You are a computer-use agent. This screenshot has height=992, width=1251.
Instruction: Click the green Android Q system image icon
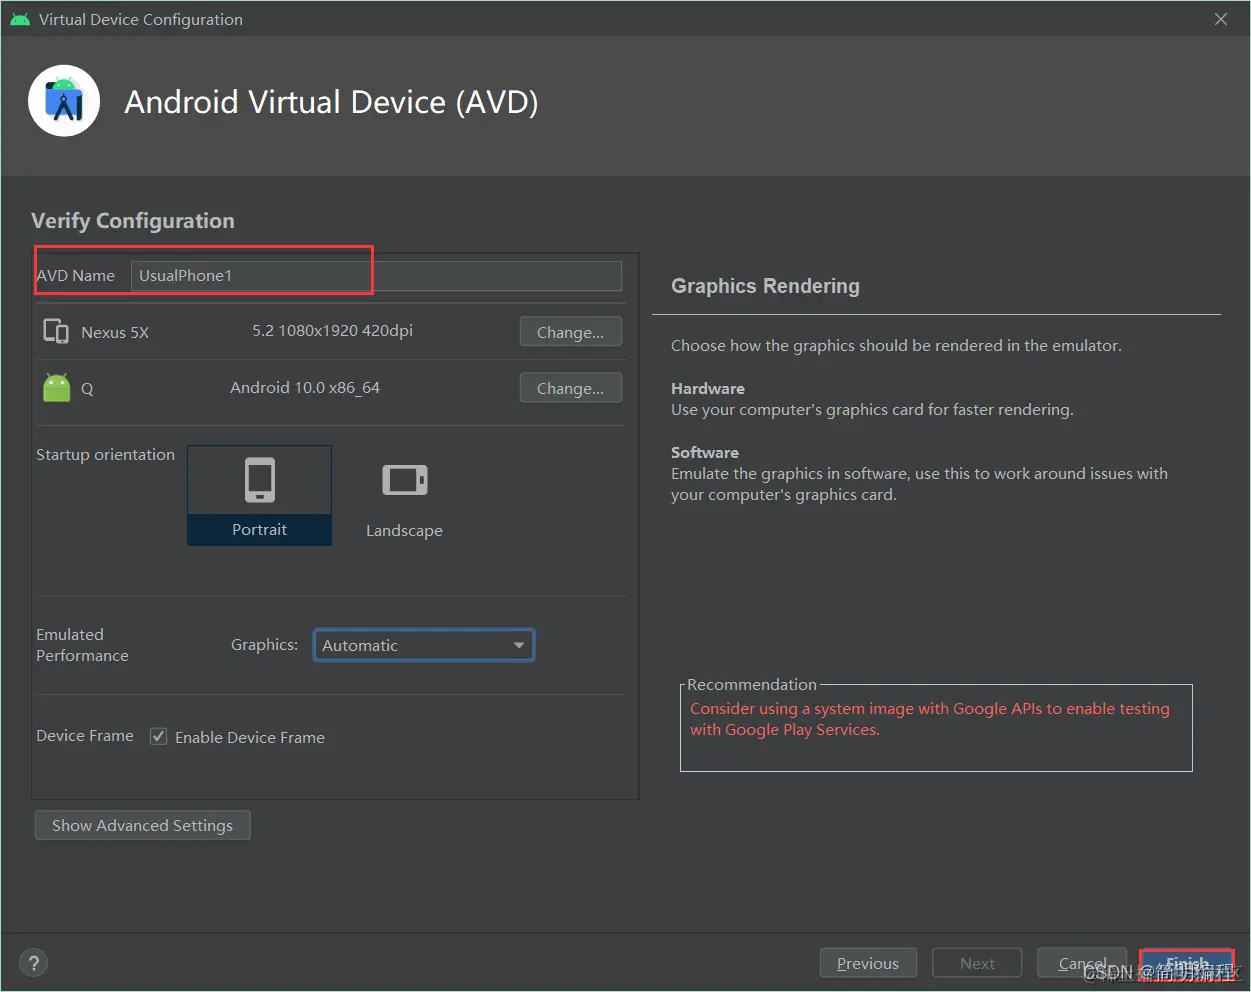(57, 388)
